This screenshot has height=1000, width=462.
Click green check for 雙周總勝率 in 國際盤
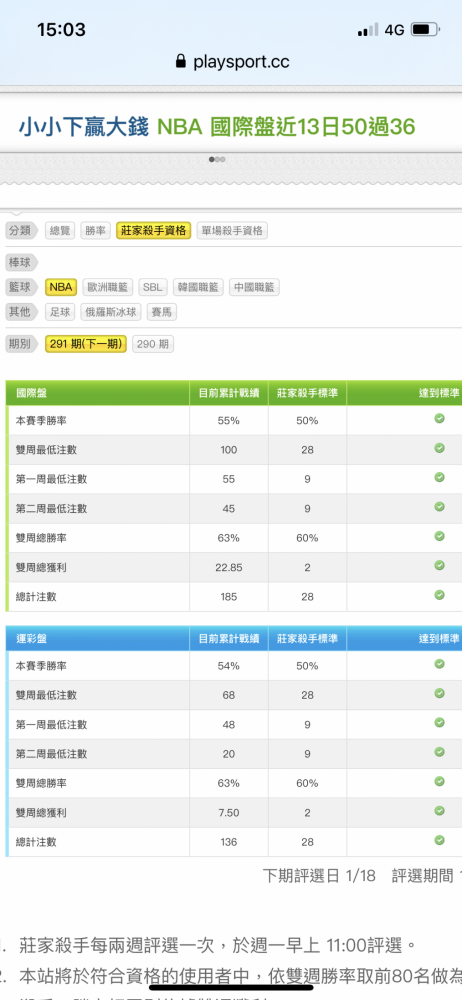439,536
